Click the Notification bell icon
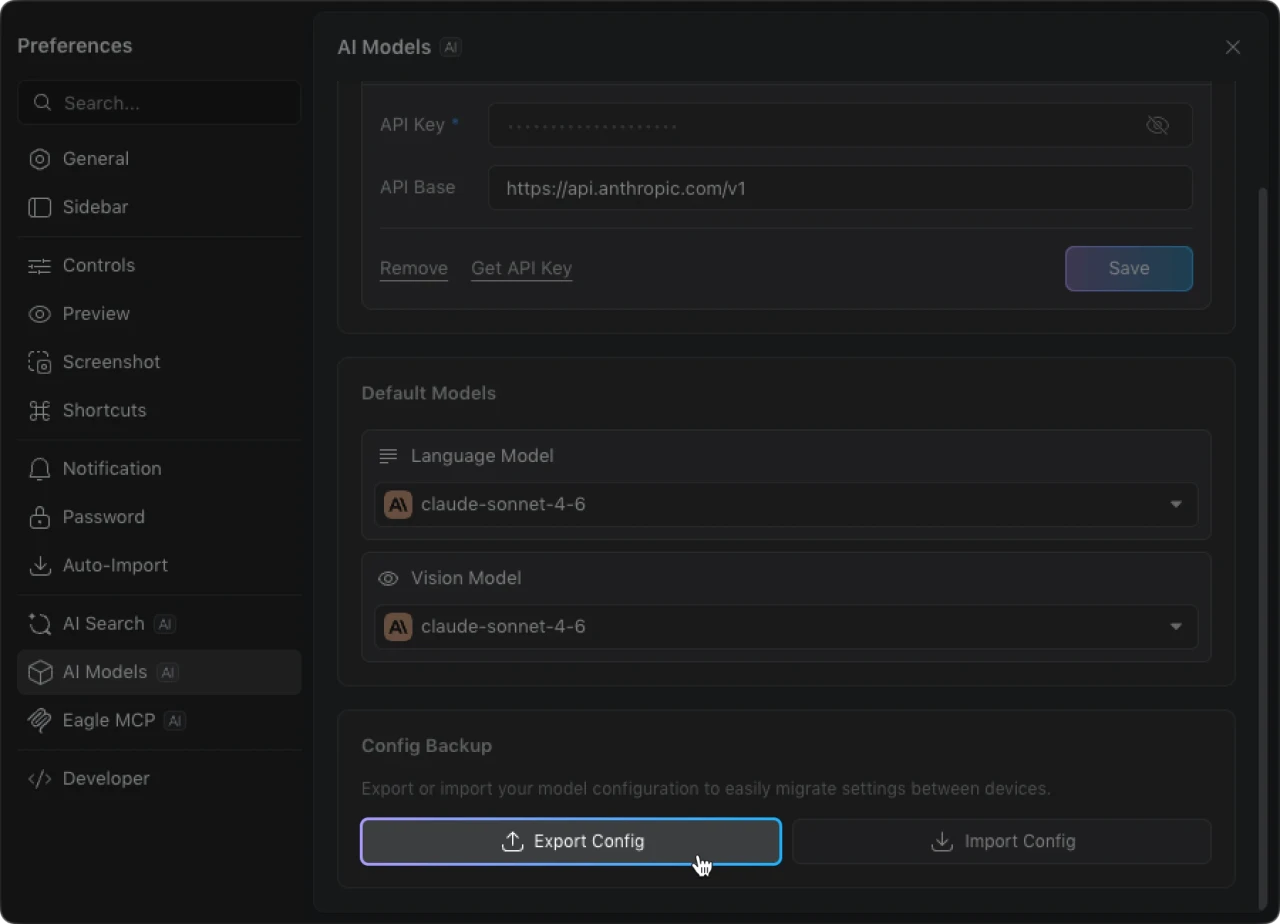Viewport: 1280px width, 924px height. pos(40,469)
